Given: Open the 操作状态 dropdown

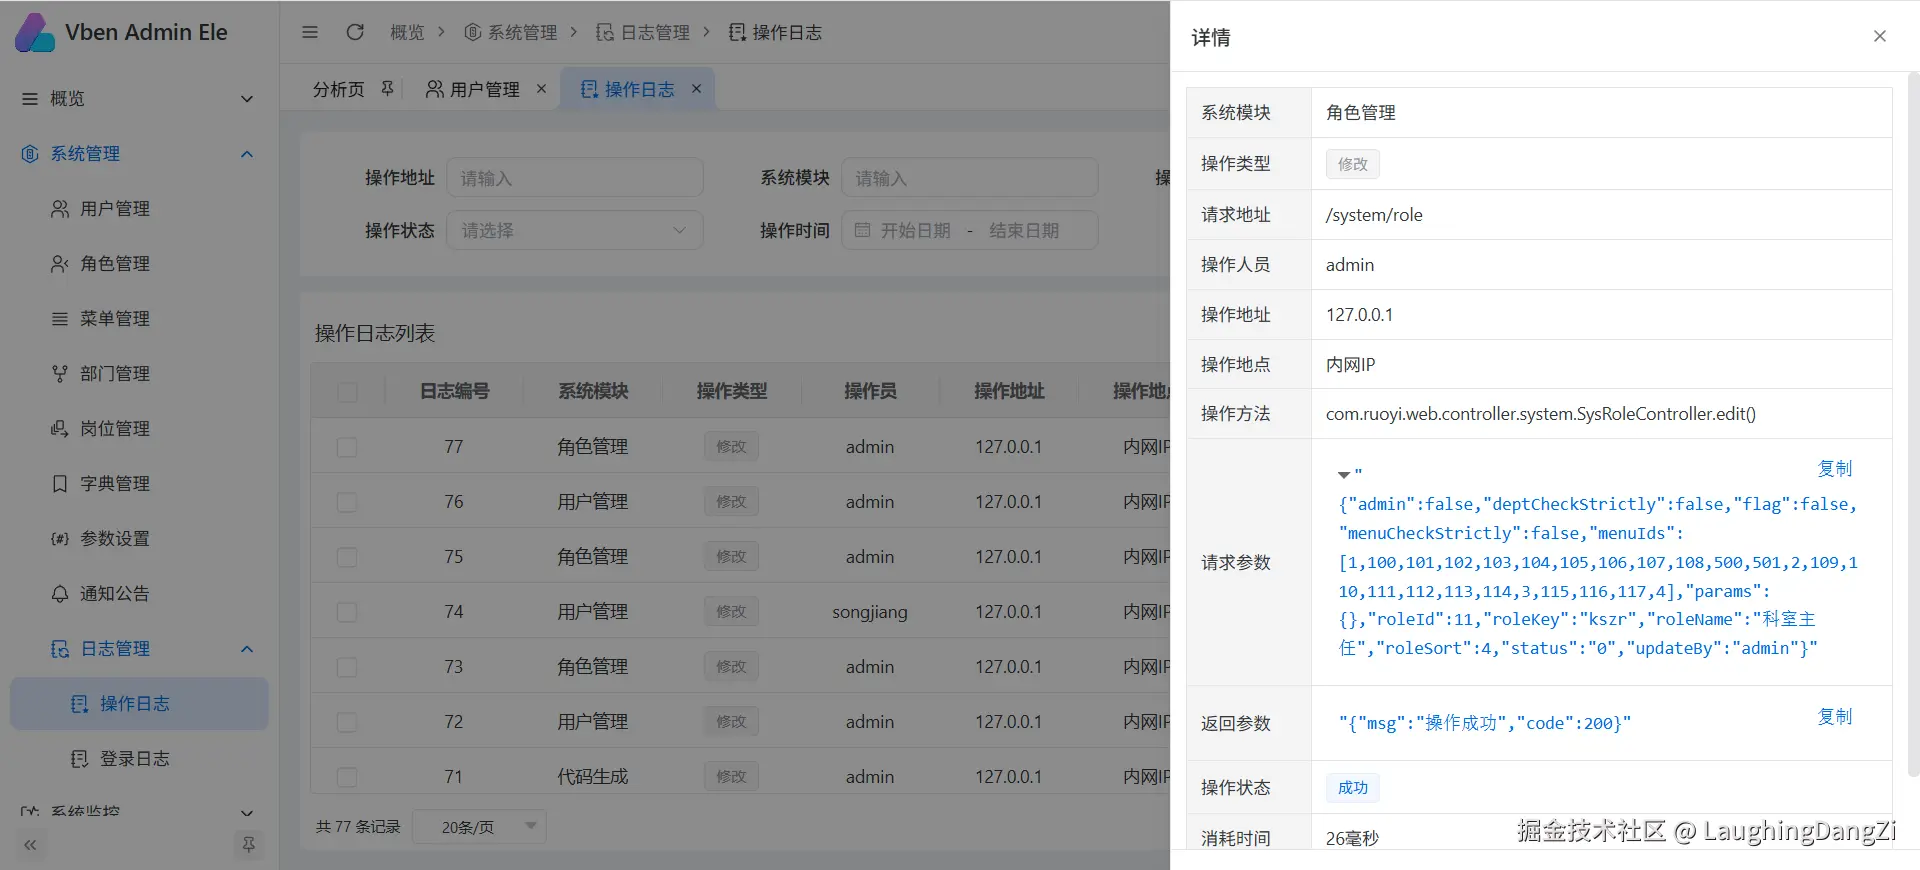Looking at the screenshot, I should tap(574, 231).
